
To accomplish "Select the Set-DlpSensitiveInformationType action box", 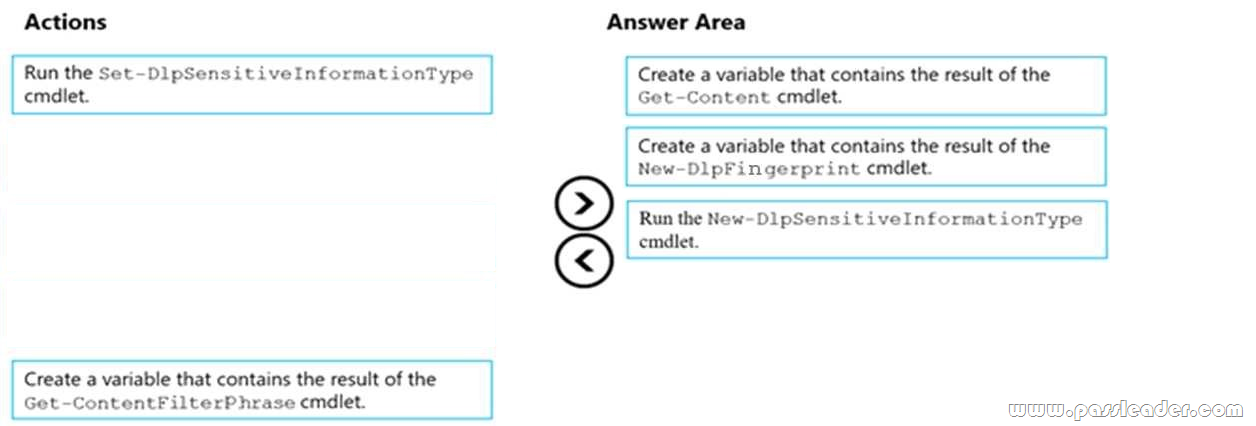I will point(252,85).
